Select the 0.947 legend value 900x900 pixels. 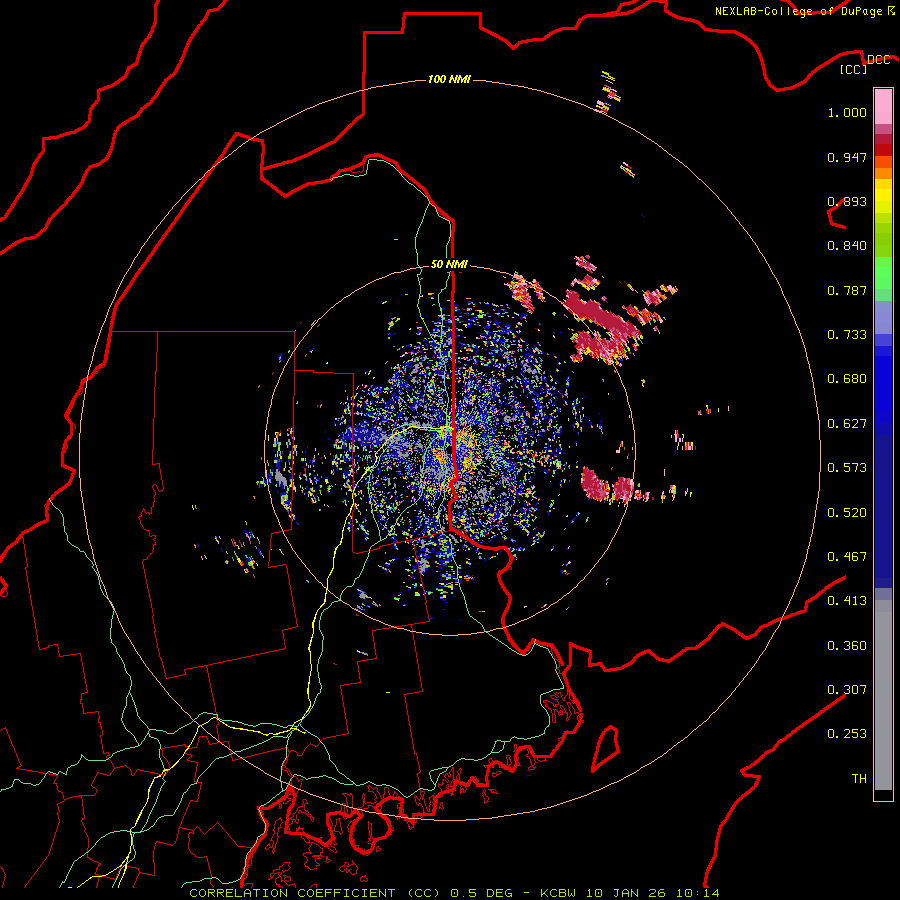[847, 157]
